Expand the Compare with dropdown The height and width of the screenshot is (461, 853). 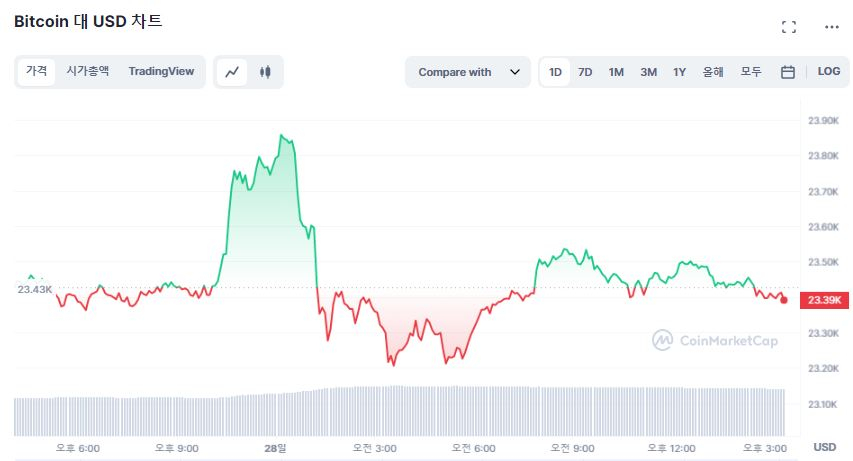click(x=468, y=72)
